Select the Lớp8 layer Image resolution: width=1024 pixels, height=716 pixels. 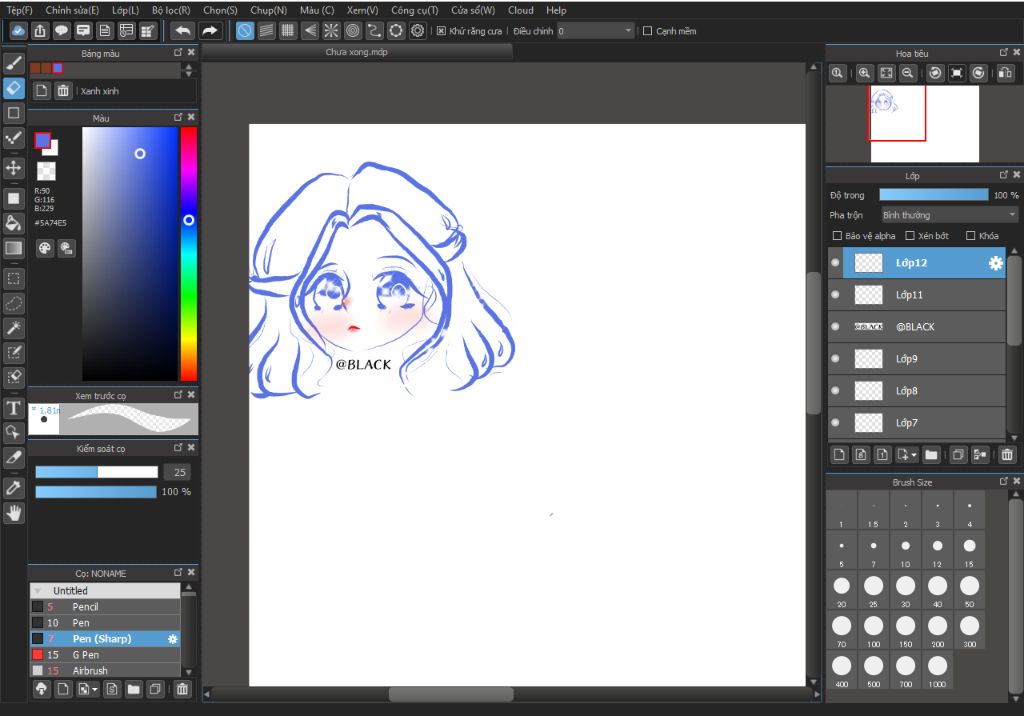pyautogui.click(x=917, y=391)
